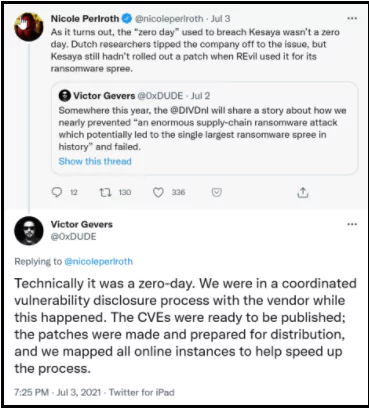Retweet Nicole Perlroth's tweet
369x408 pixels.
(x=106, y=192)
